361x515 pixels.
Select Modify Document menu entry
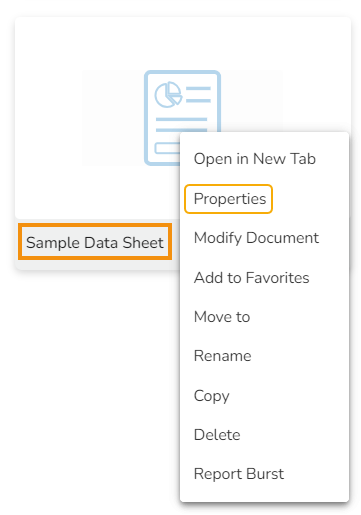[x=256, y=238]
